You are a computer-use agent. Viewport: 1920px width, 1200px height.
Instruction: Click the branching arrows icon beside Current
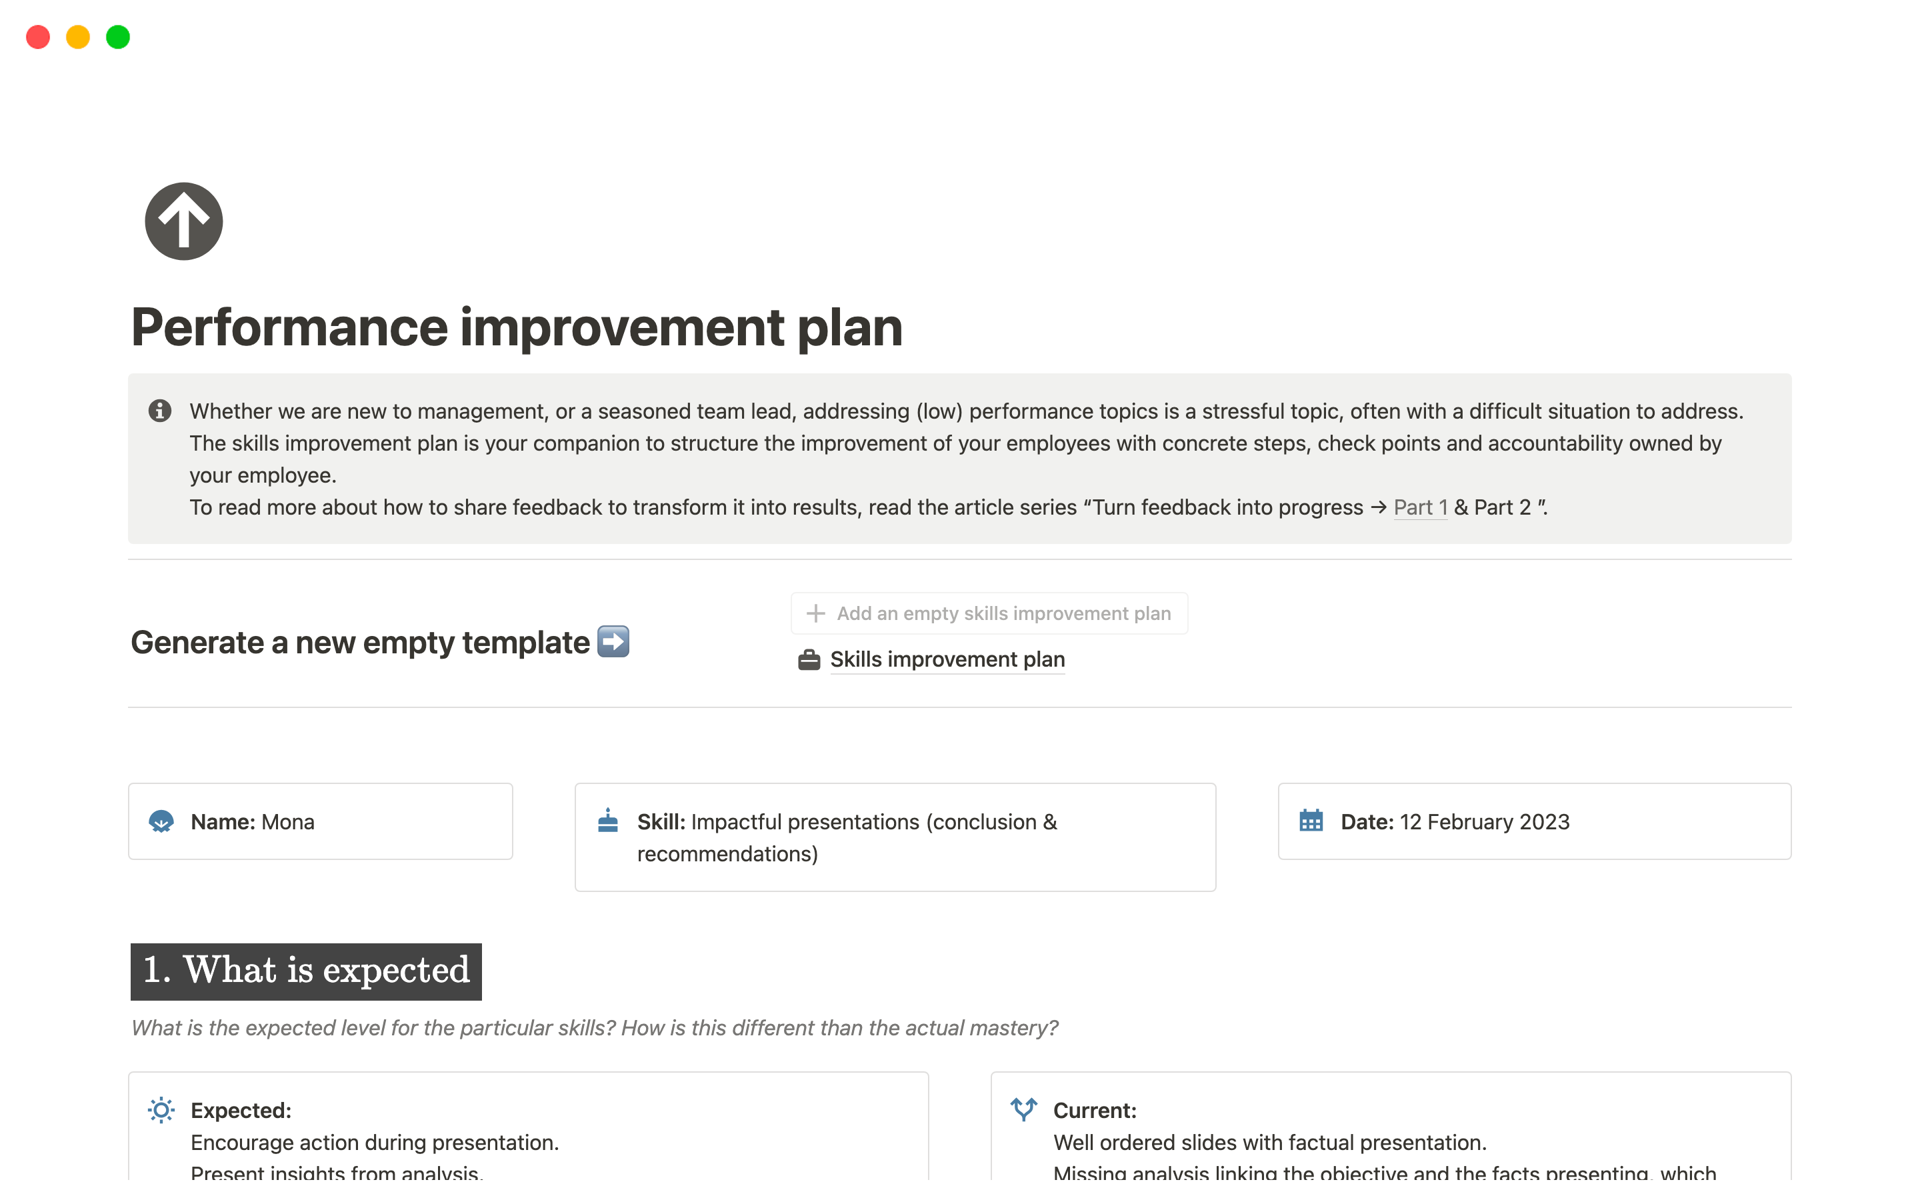tap(1023, 1110)
